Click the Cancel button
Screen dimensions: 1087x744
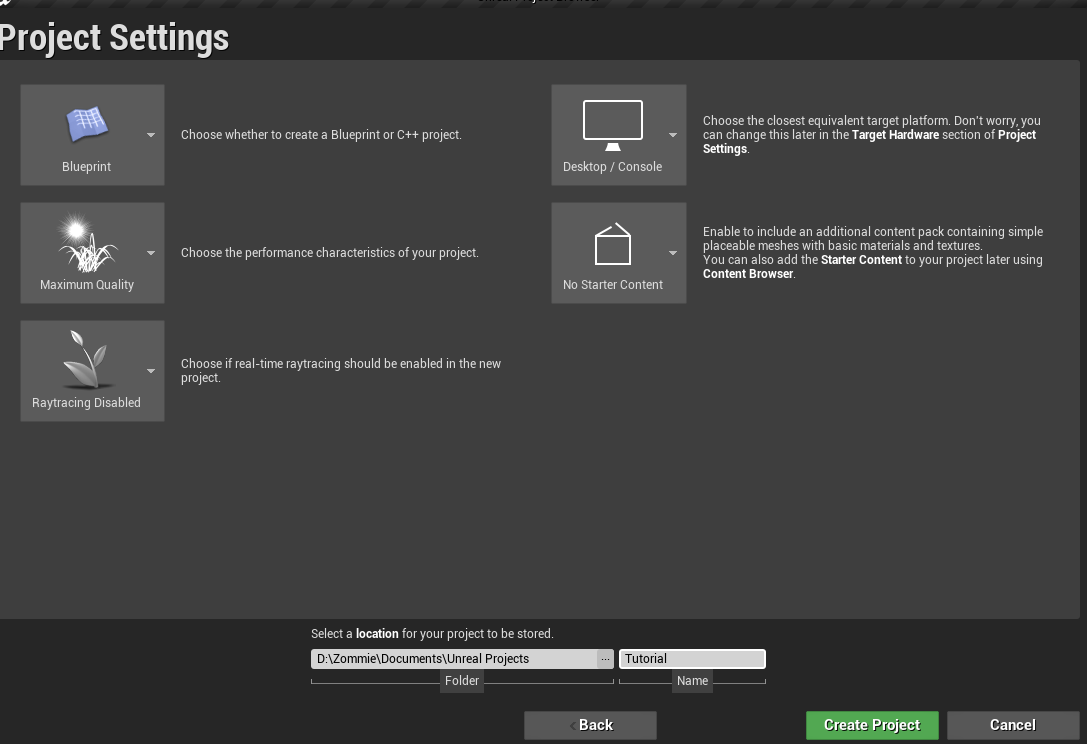(1013, 725)
